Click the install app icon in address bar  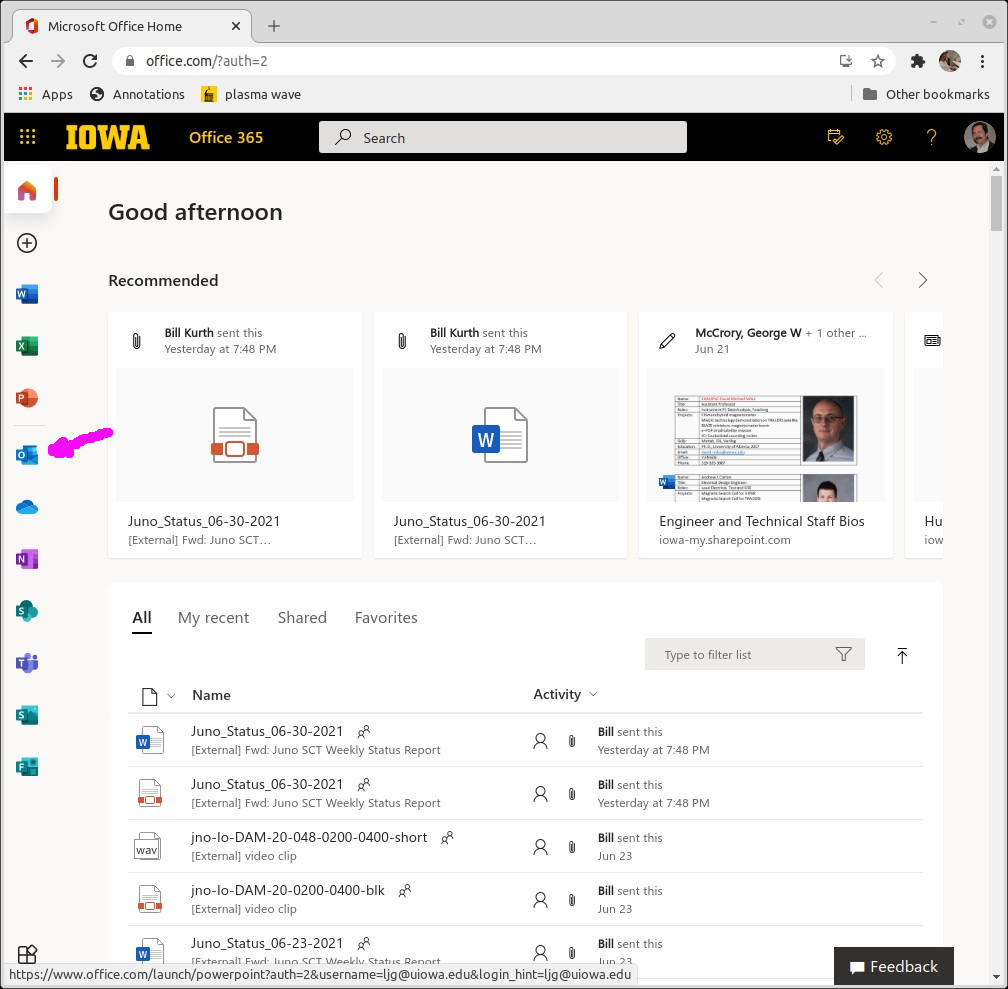[x=846, y=61]
